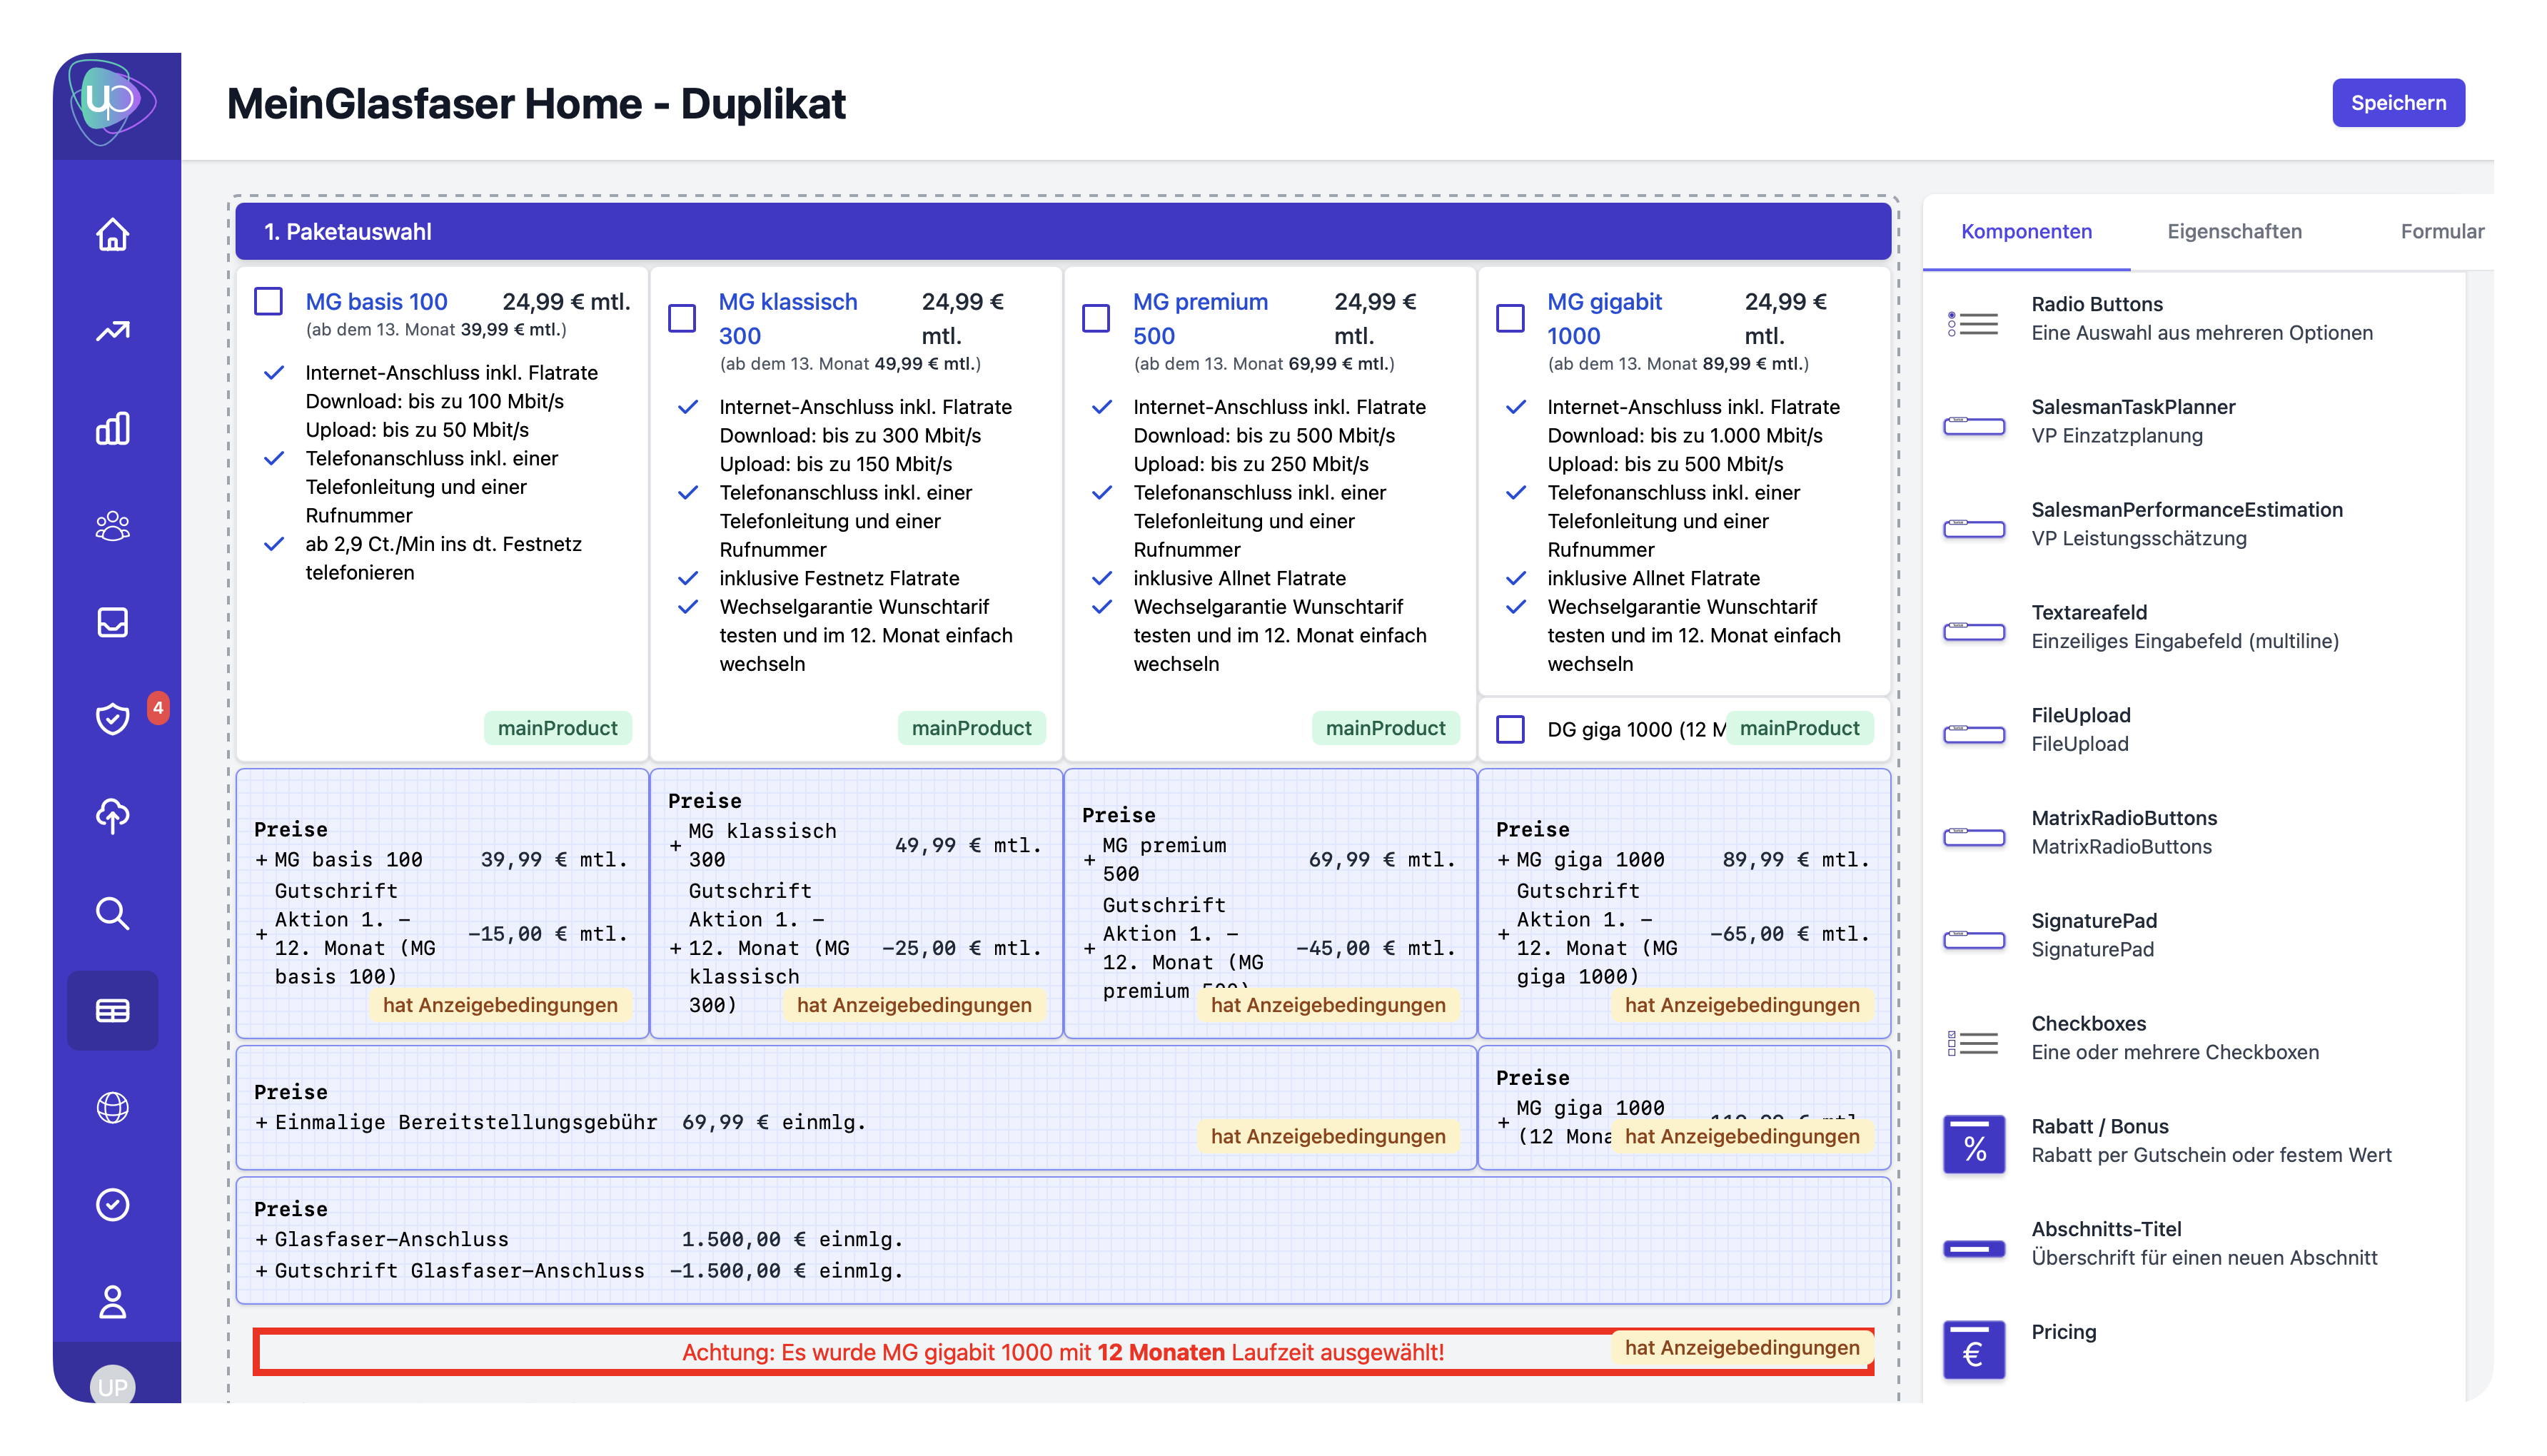
Task: Tick the MG klassisch 300 checkbox
Action: tap(682, 318)
